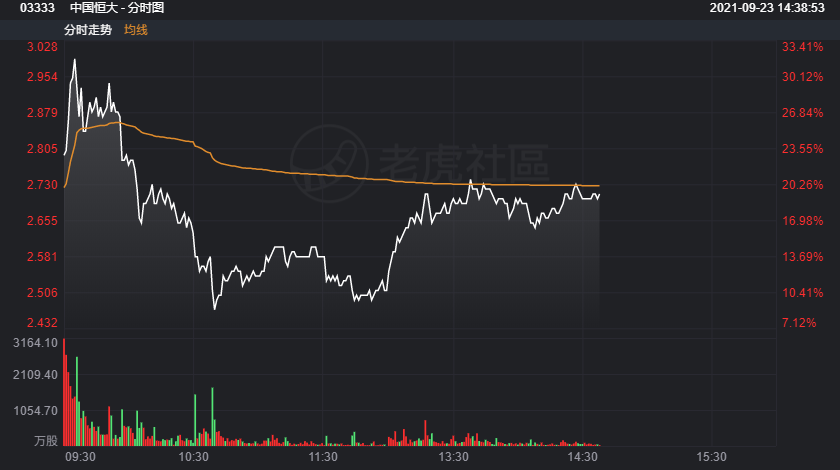Click the 老虎社區 watermark logo

pos(420,163)
